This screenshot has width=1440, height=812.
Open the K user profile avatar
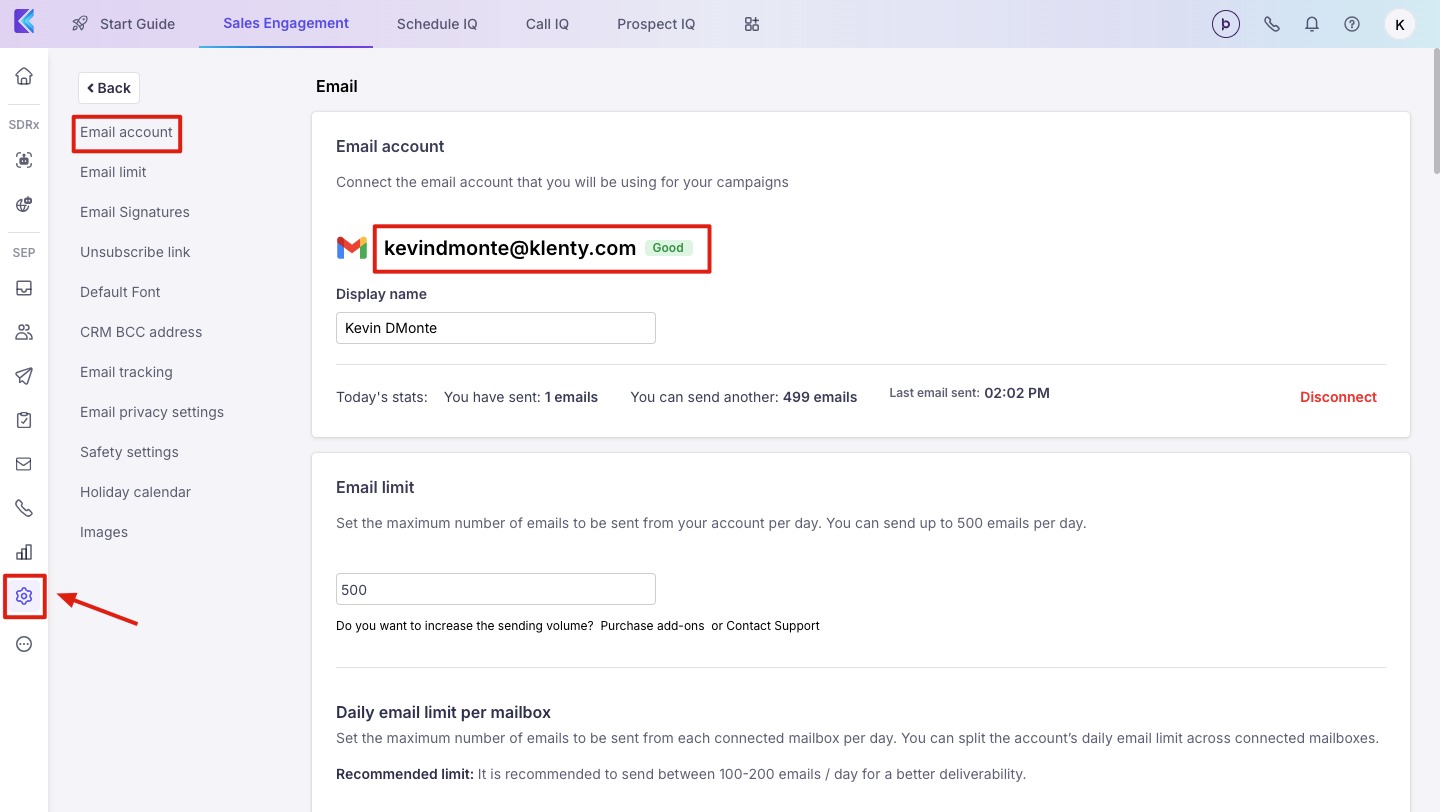(x=1399, y=24)
